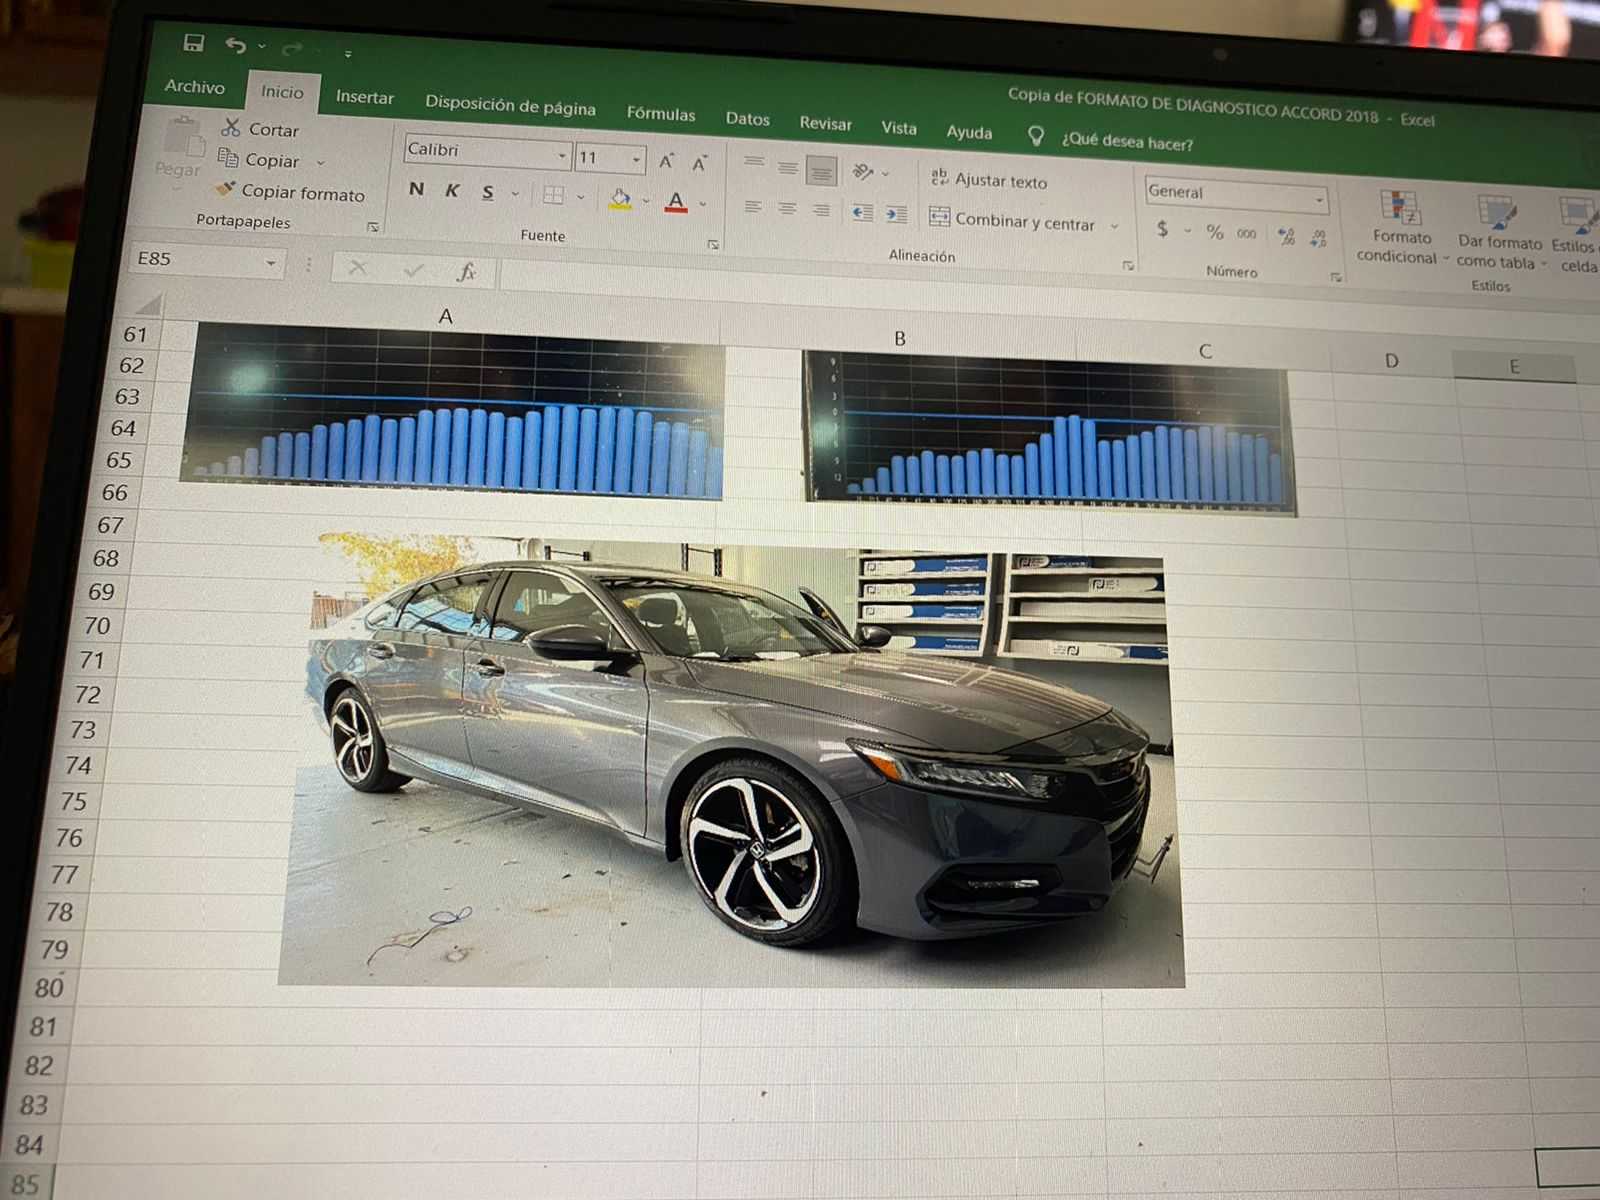Image resolution: width=1600 pixels, height=1200 pixels.
Task: Open Combinar y centrar dropdown arrow
Action: pos(1114,226)
